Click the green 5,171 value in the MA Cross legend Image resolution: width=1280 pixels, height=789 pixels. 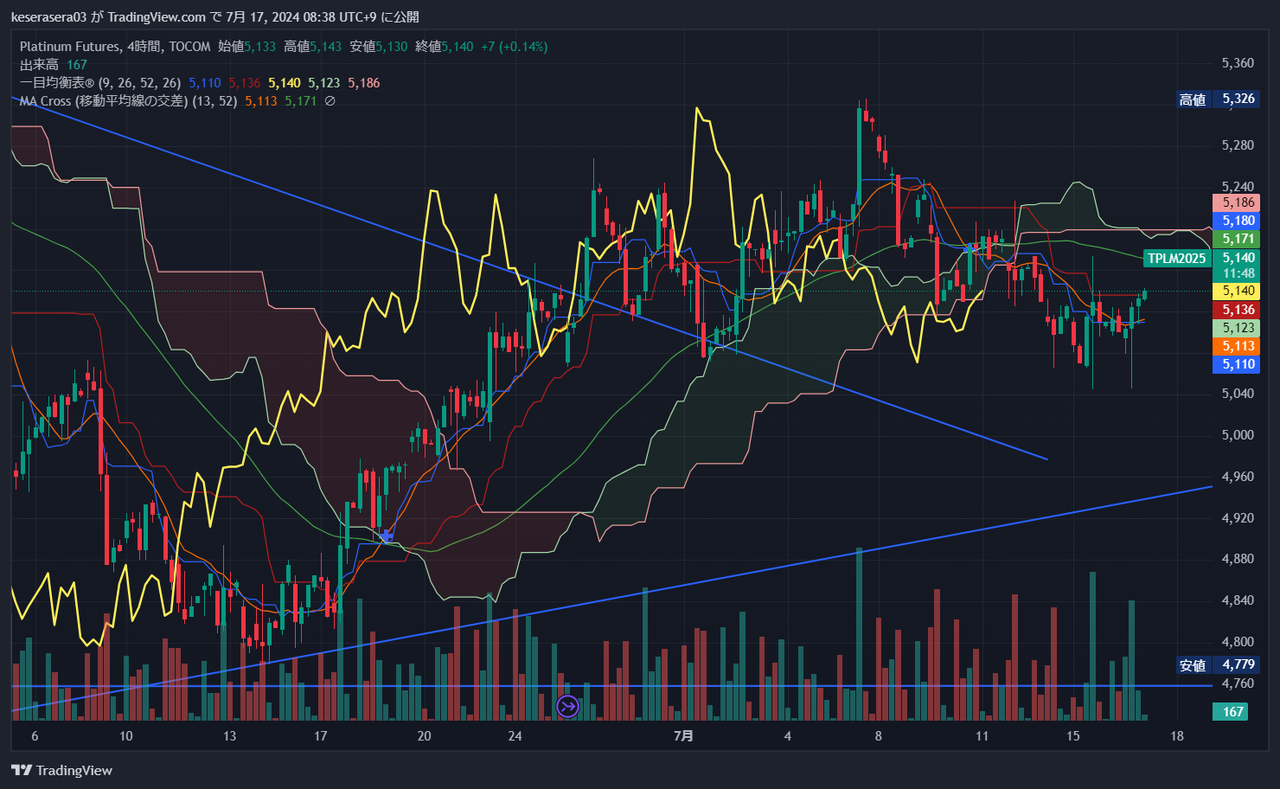301,101
